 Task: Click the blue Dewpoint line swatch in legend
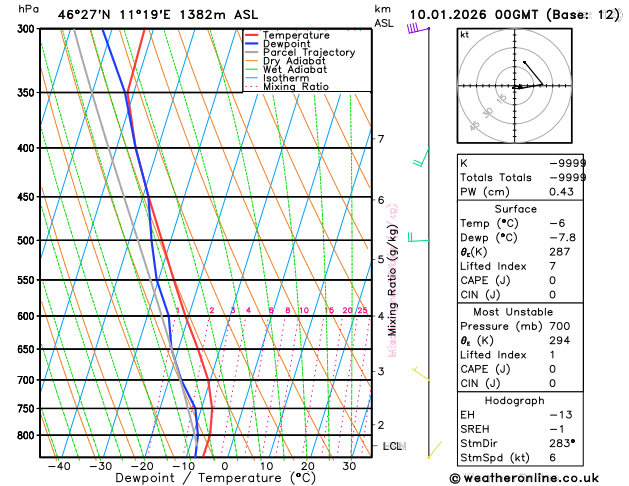252,44
